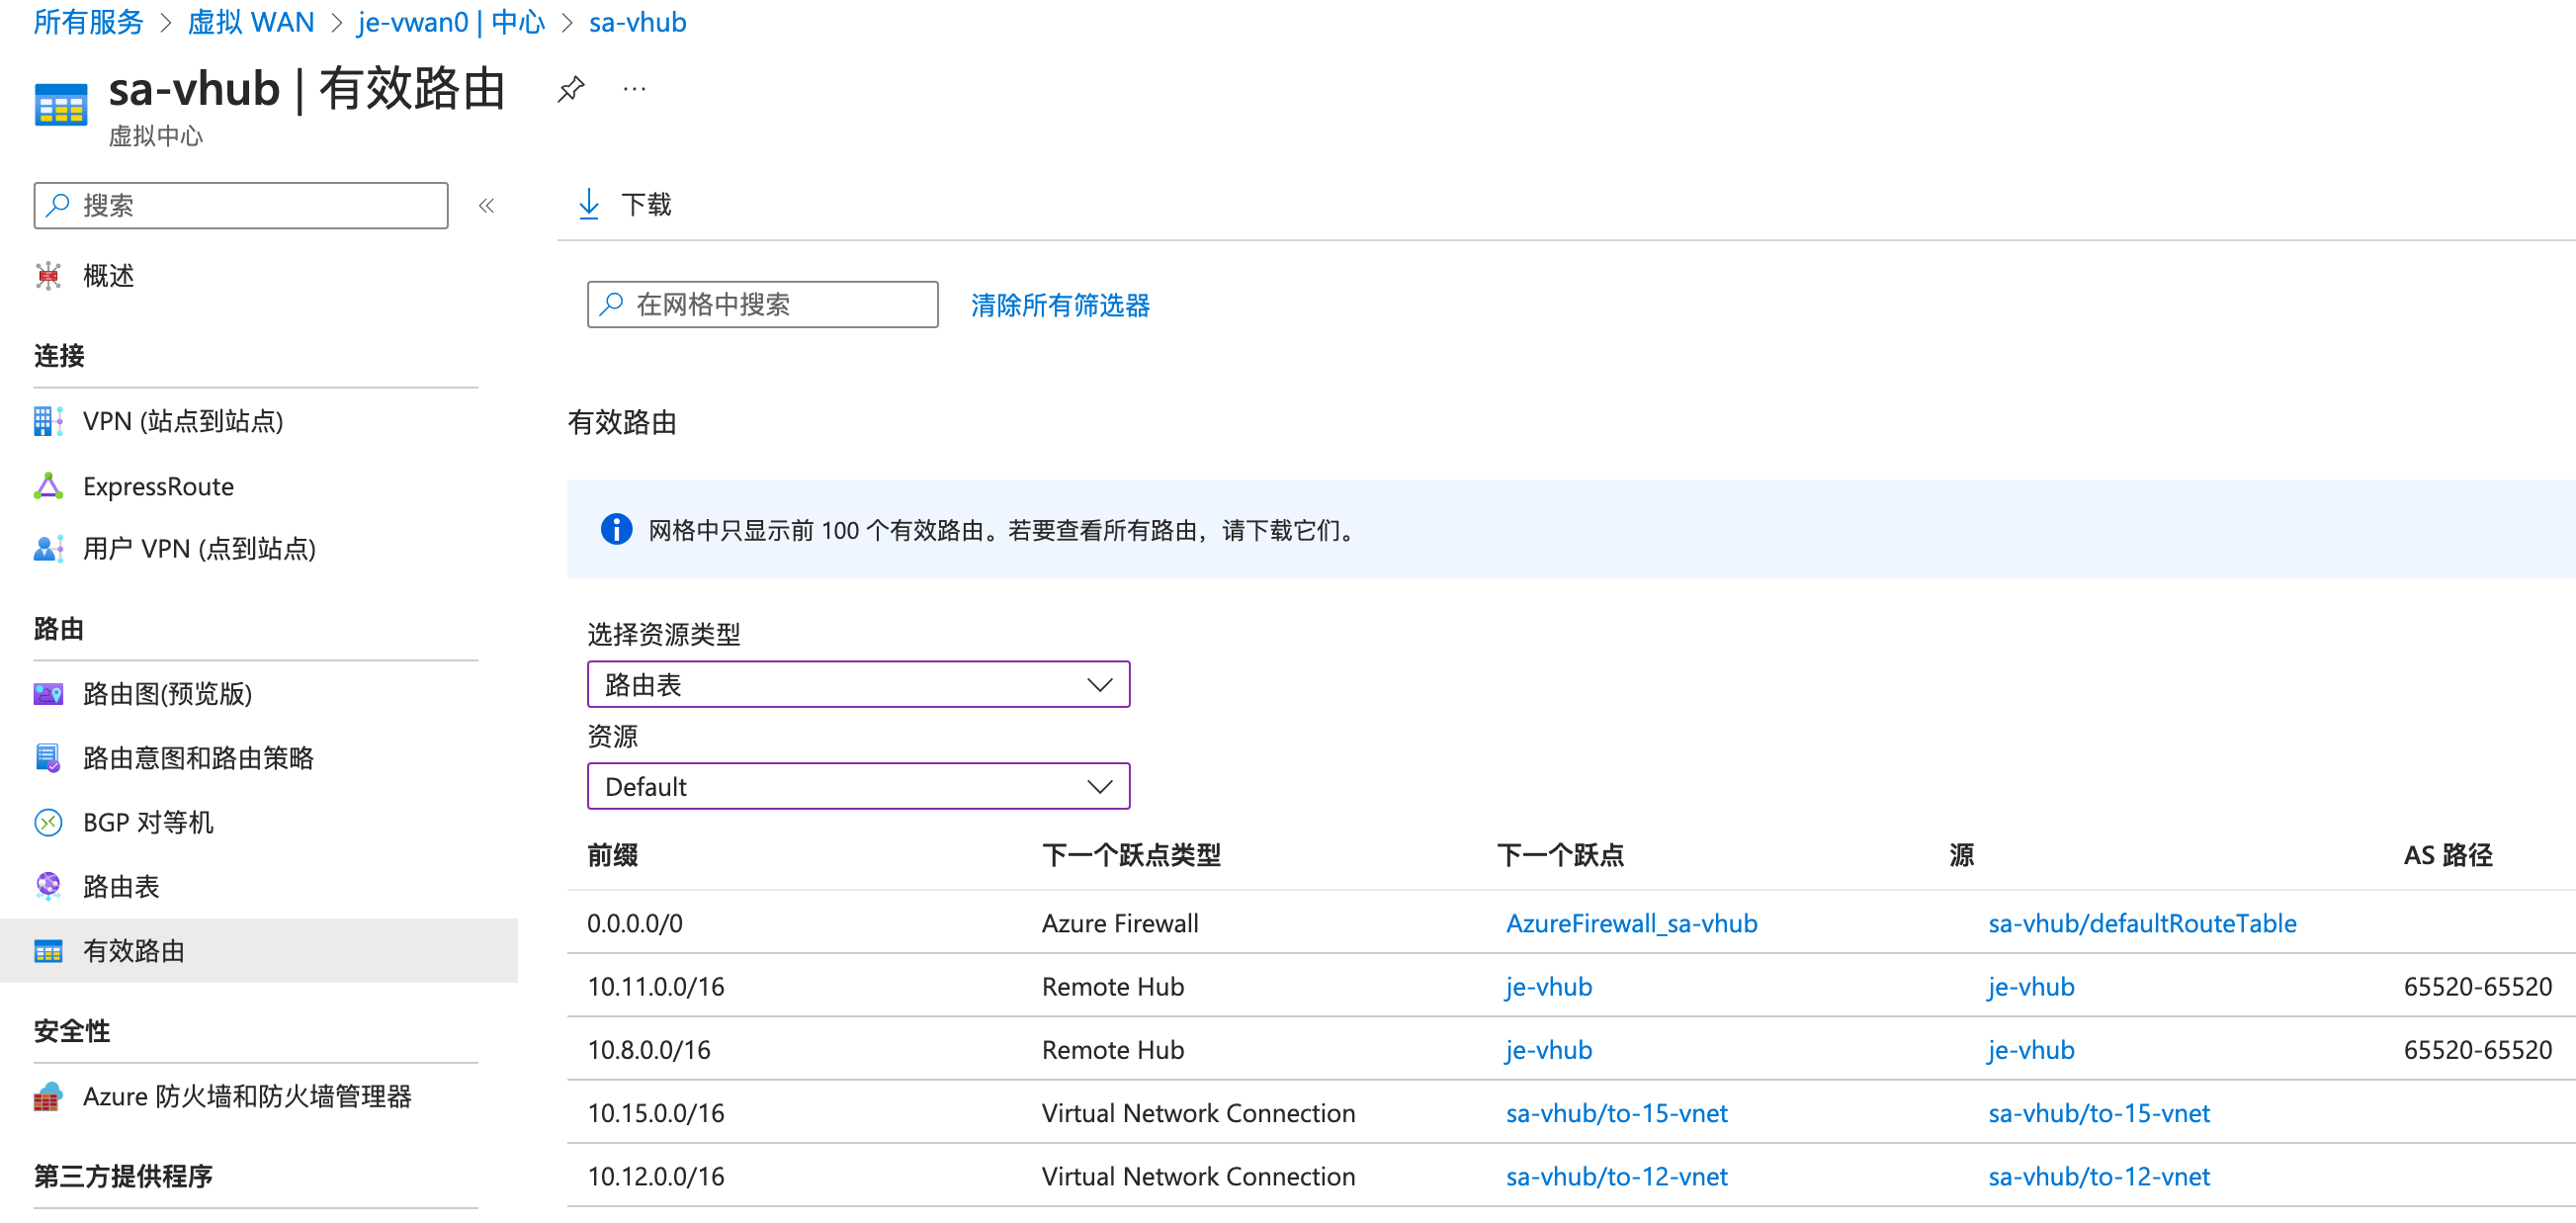Open 路由图(预览版) menu item
Image resolution: width=2576 pixels, height=1223 pixels.
coord(167,694)
